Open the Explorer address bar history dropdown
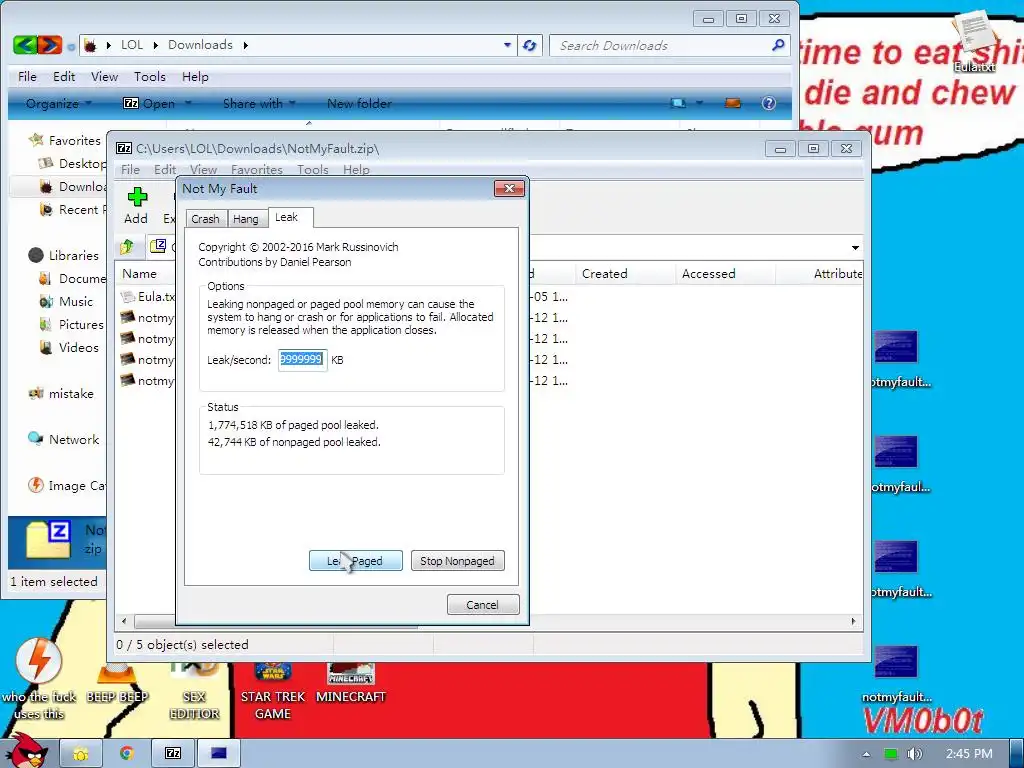Viewport: 1024px width, 768px height. point(507,45)
